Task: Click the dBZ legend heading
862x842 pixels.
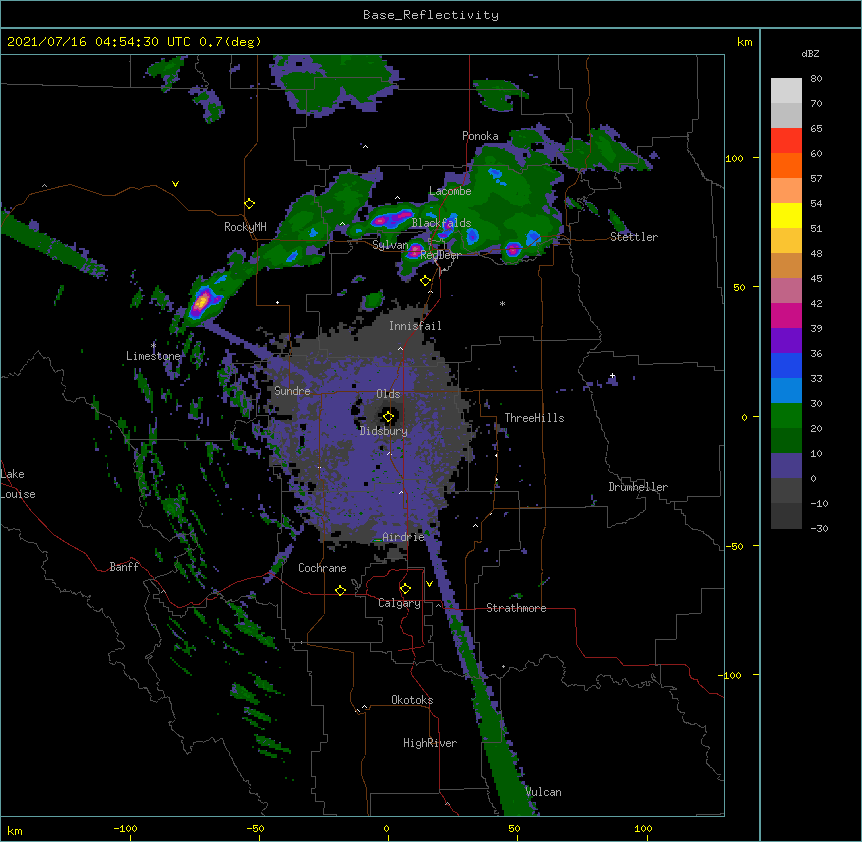Action: pyautogui.click(x=810, y=54)
